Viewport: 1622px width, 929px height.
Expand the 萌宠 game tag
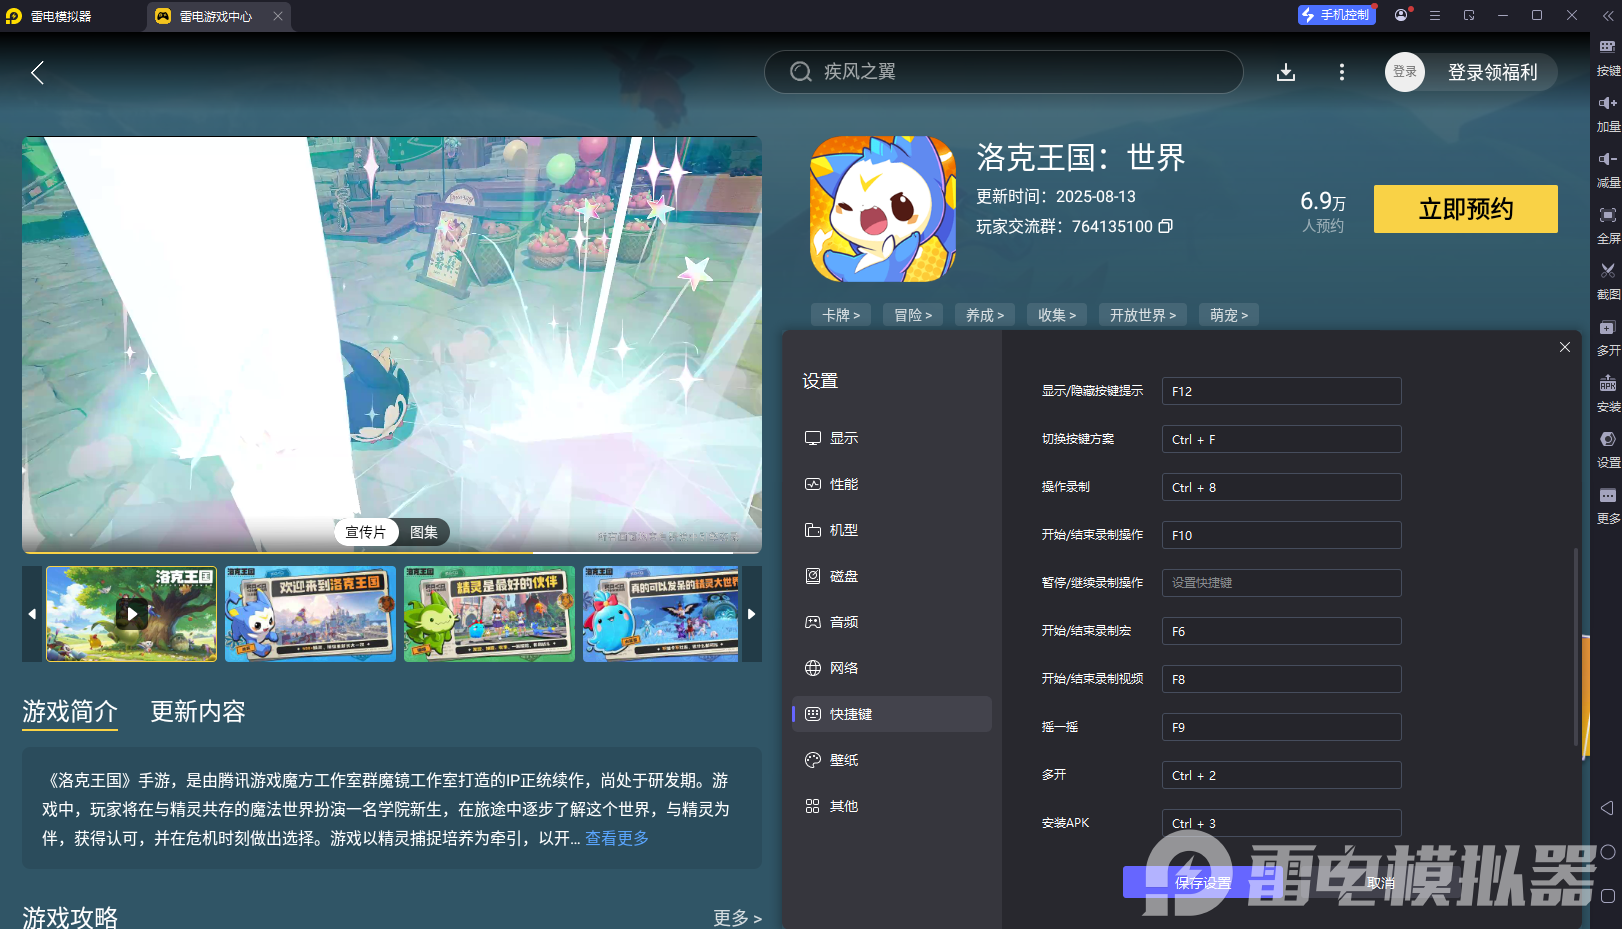coord(1228,314)
